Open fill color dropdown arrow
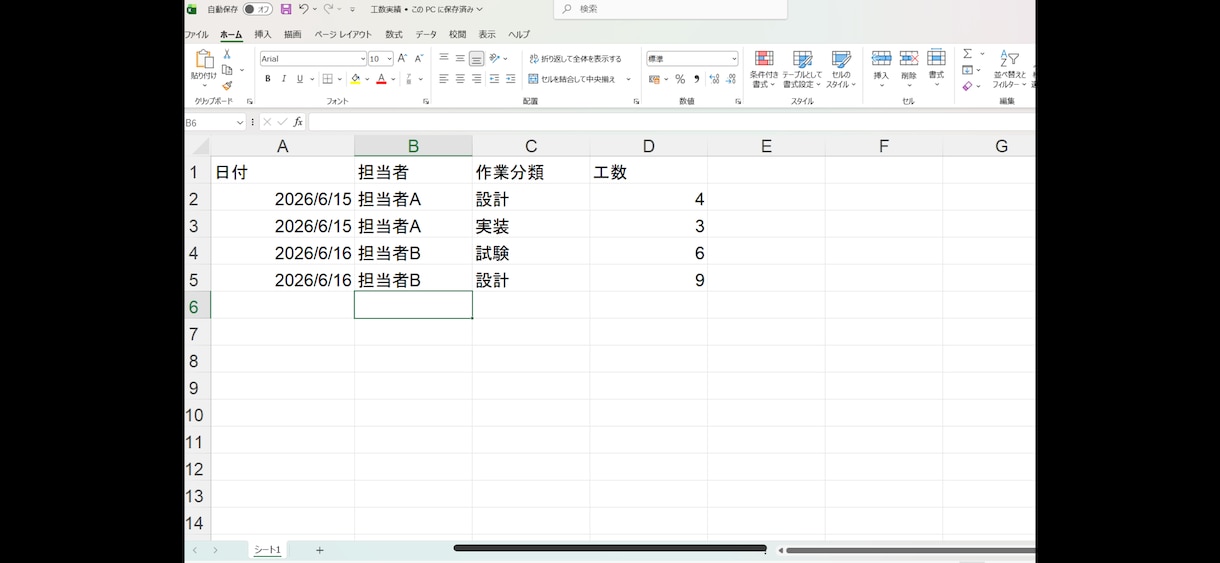The width and height of the screenshot is (1220, 563). 367,79
